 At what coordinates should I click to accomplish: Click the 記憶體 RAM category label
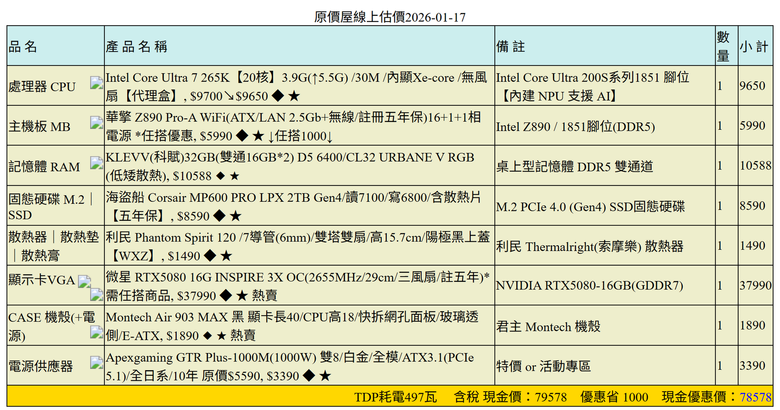pos(44,167)
